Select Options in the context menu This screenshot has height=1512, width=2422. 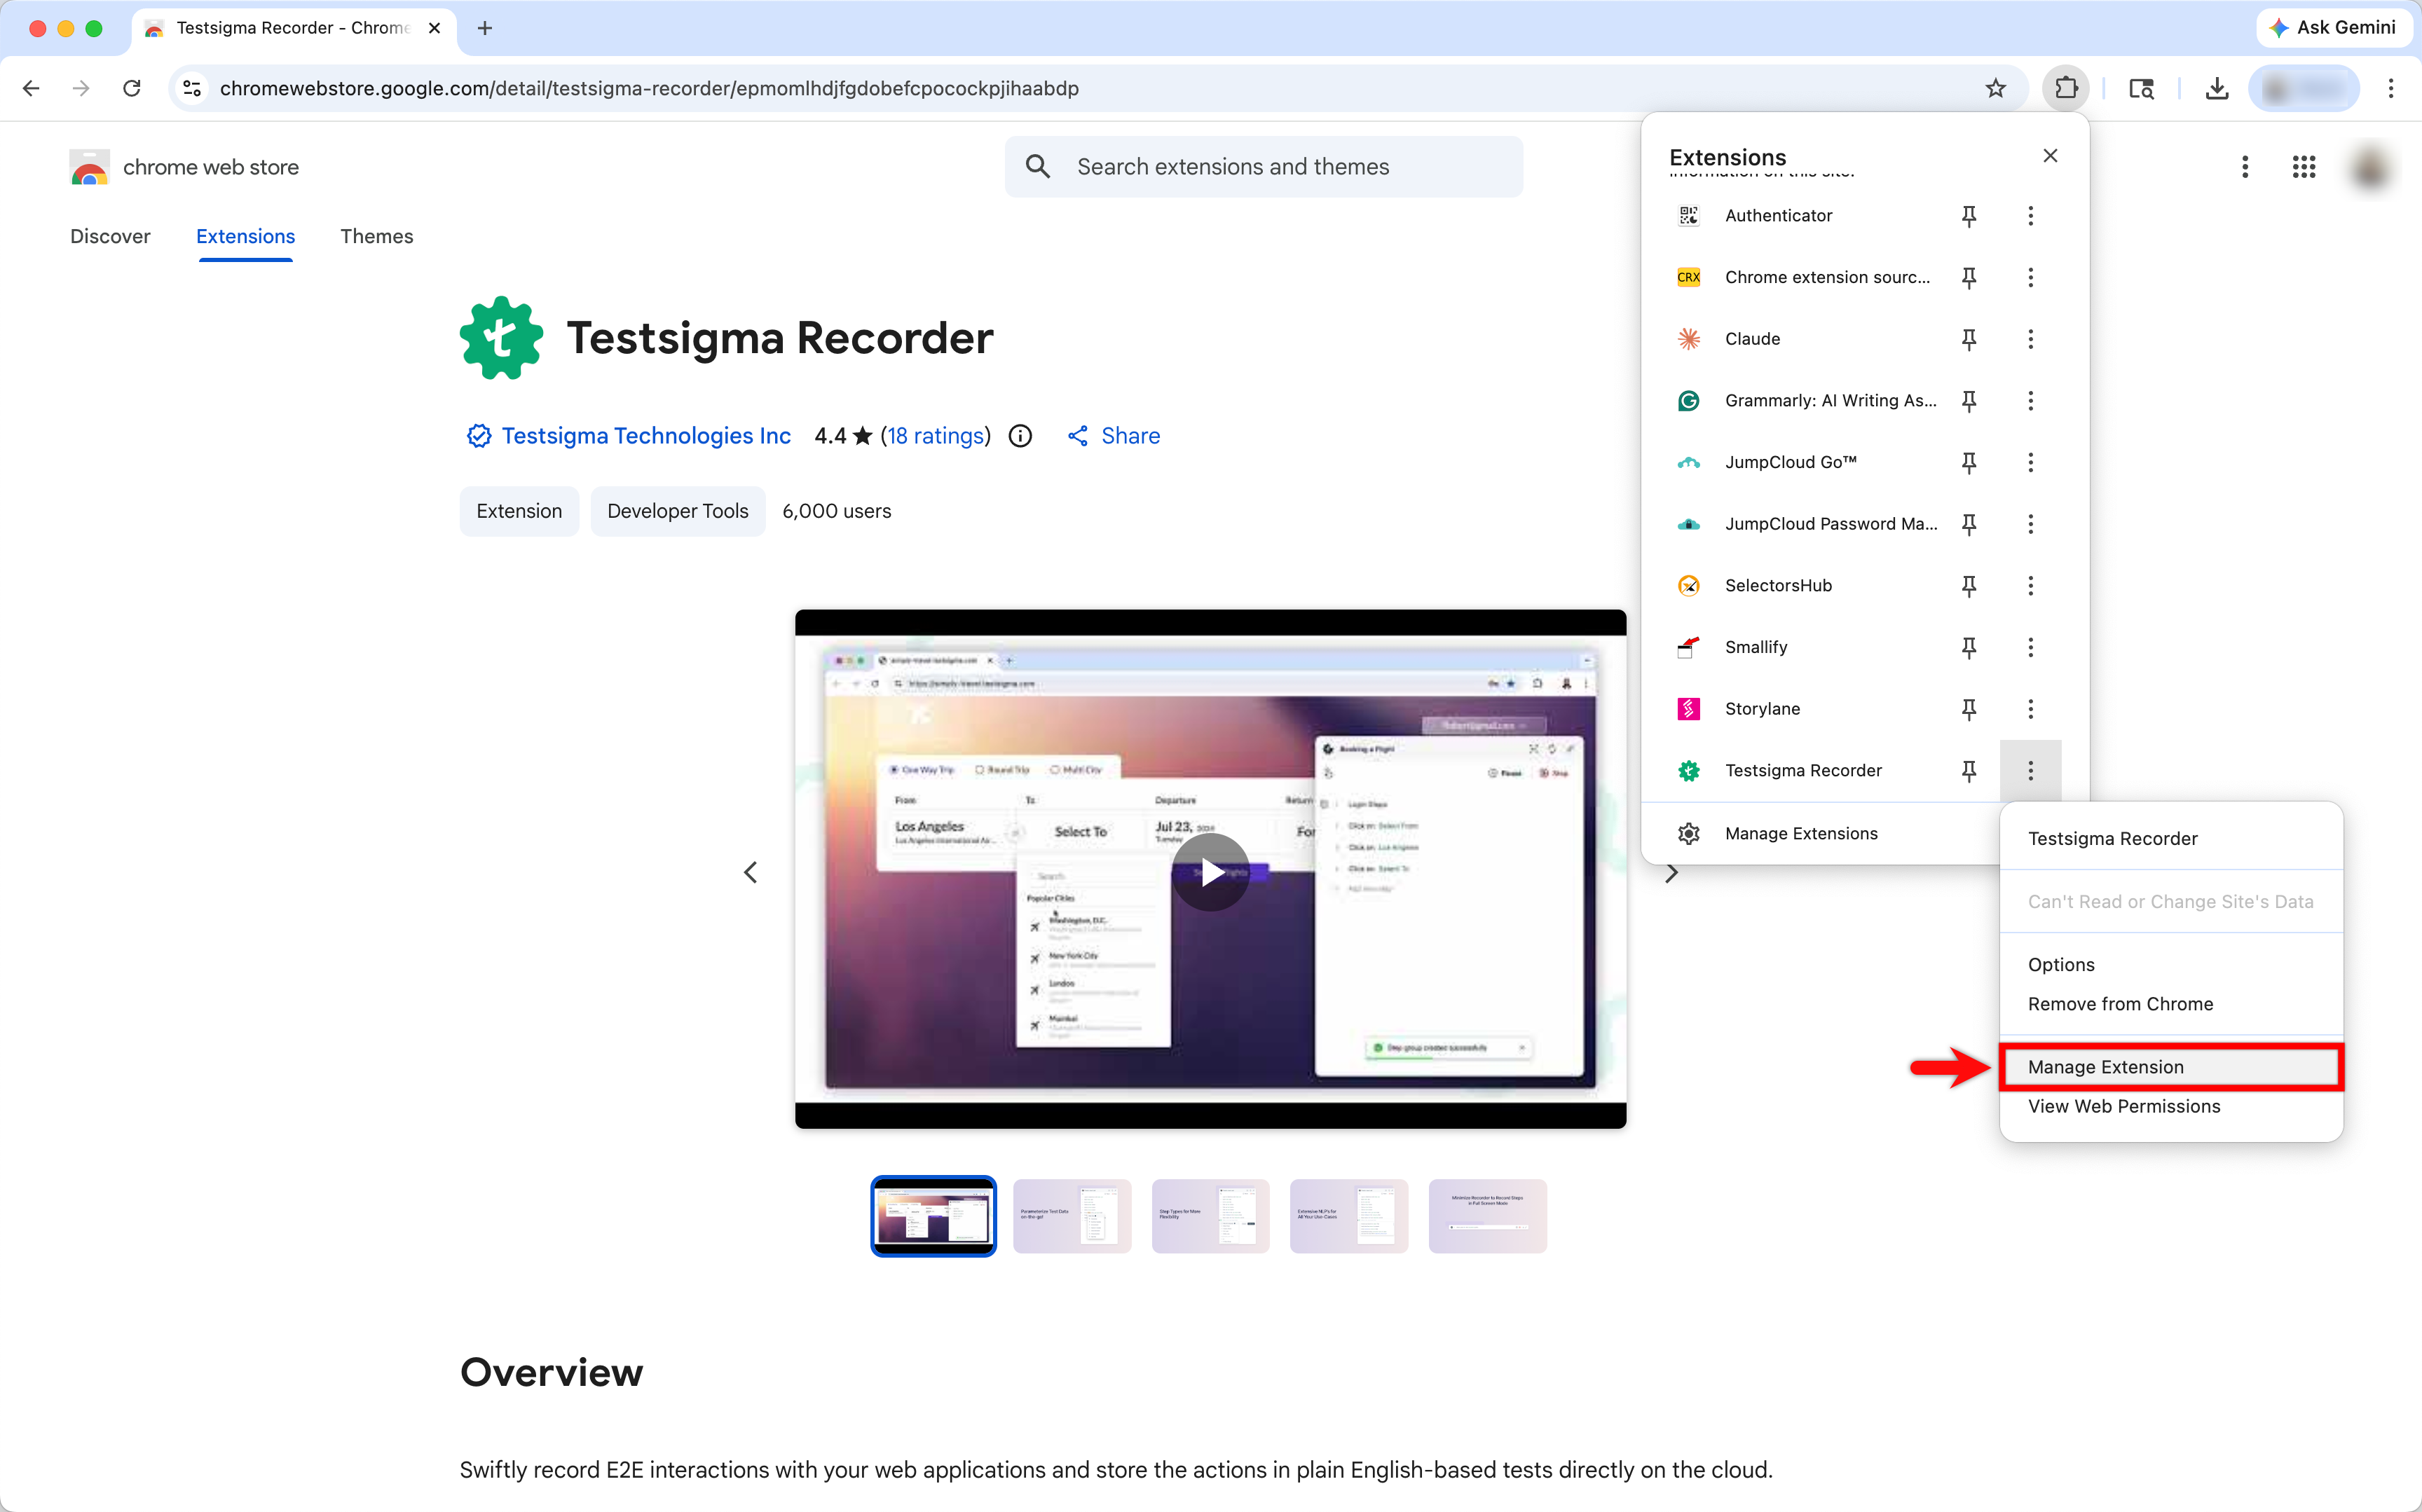(2171, 965)
